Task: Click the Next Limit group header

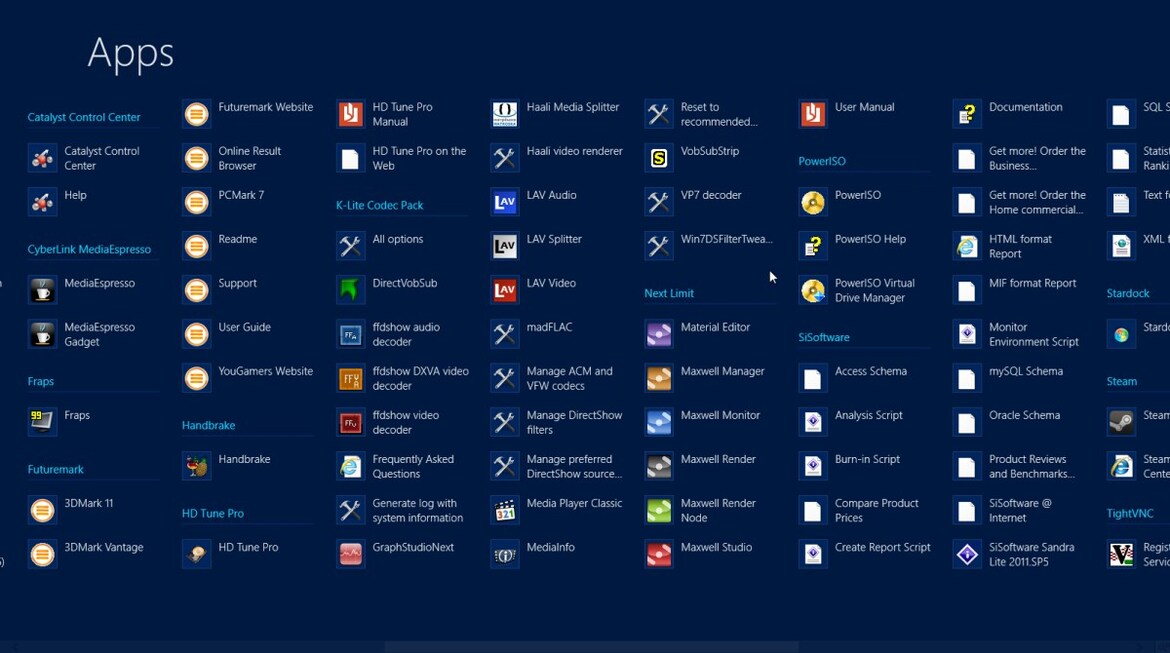Action: [669, 293]
